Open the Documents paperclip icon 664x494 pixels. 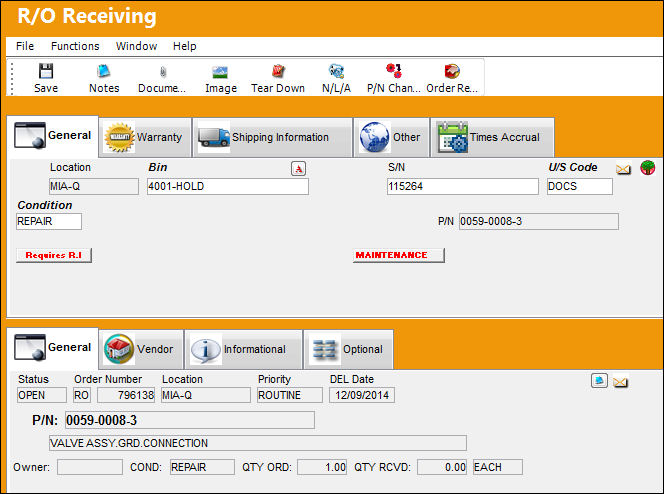pyautogui.click(x=163, y=72)
